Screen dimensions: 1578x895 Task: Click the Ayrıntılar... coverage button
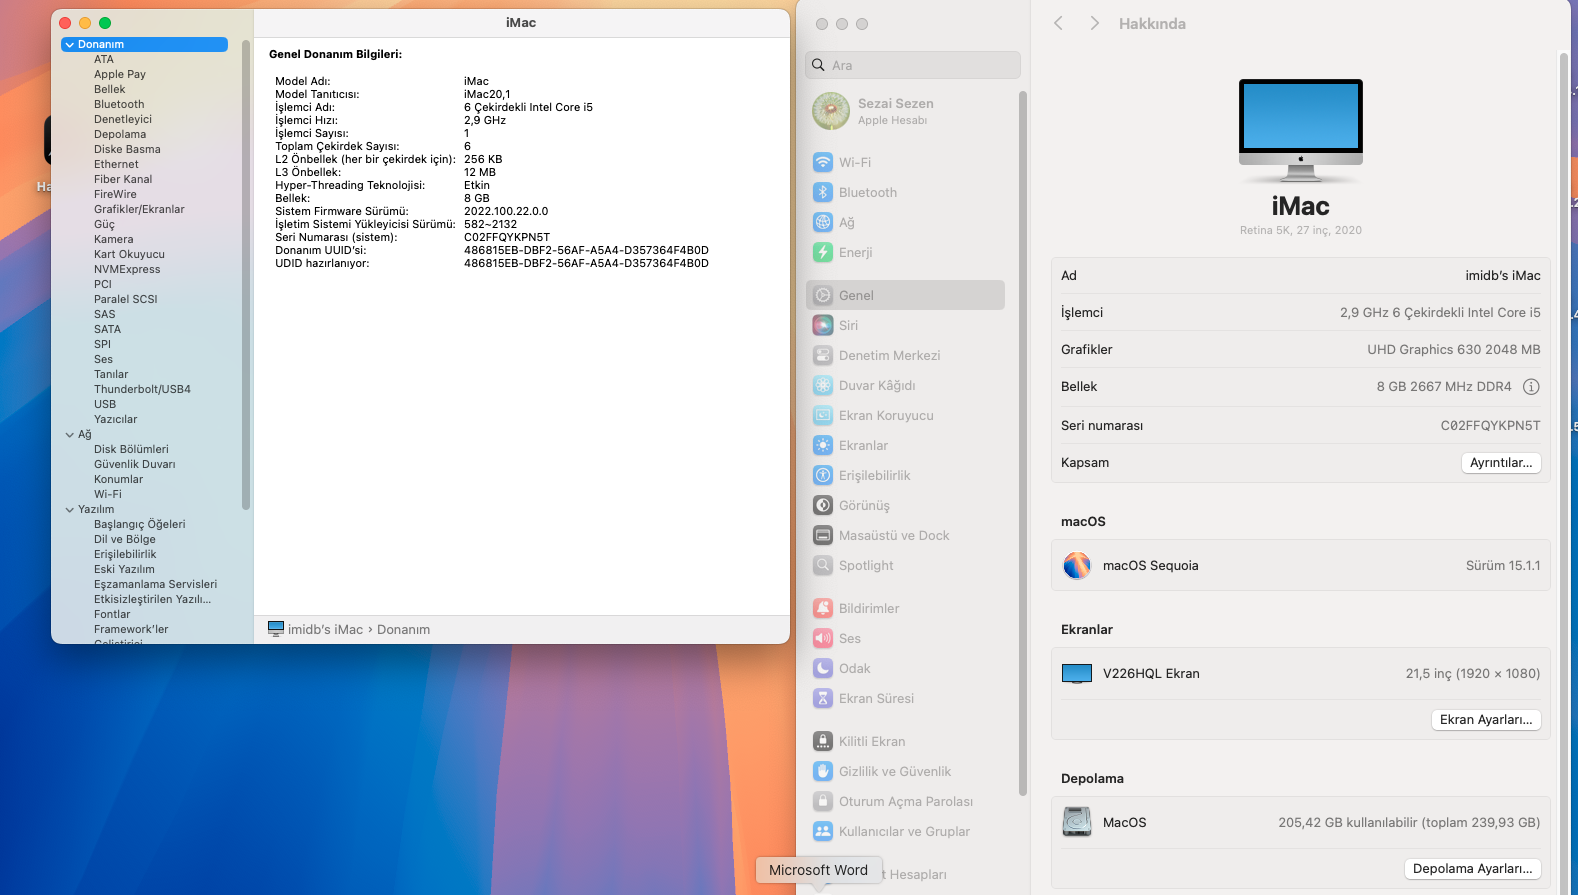(1500, 463)
